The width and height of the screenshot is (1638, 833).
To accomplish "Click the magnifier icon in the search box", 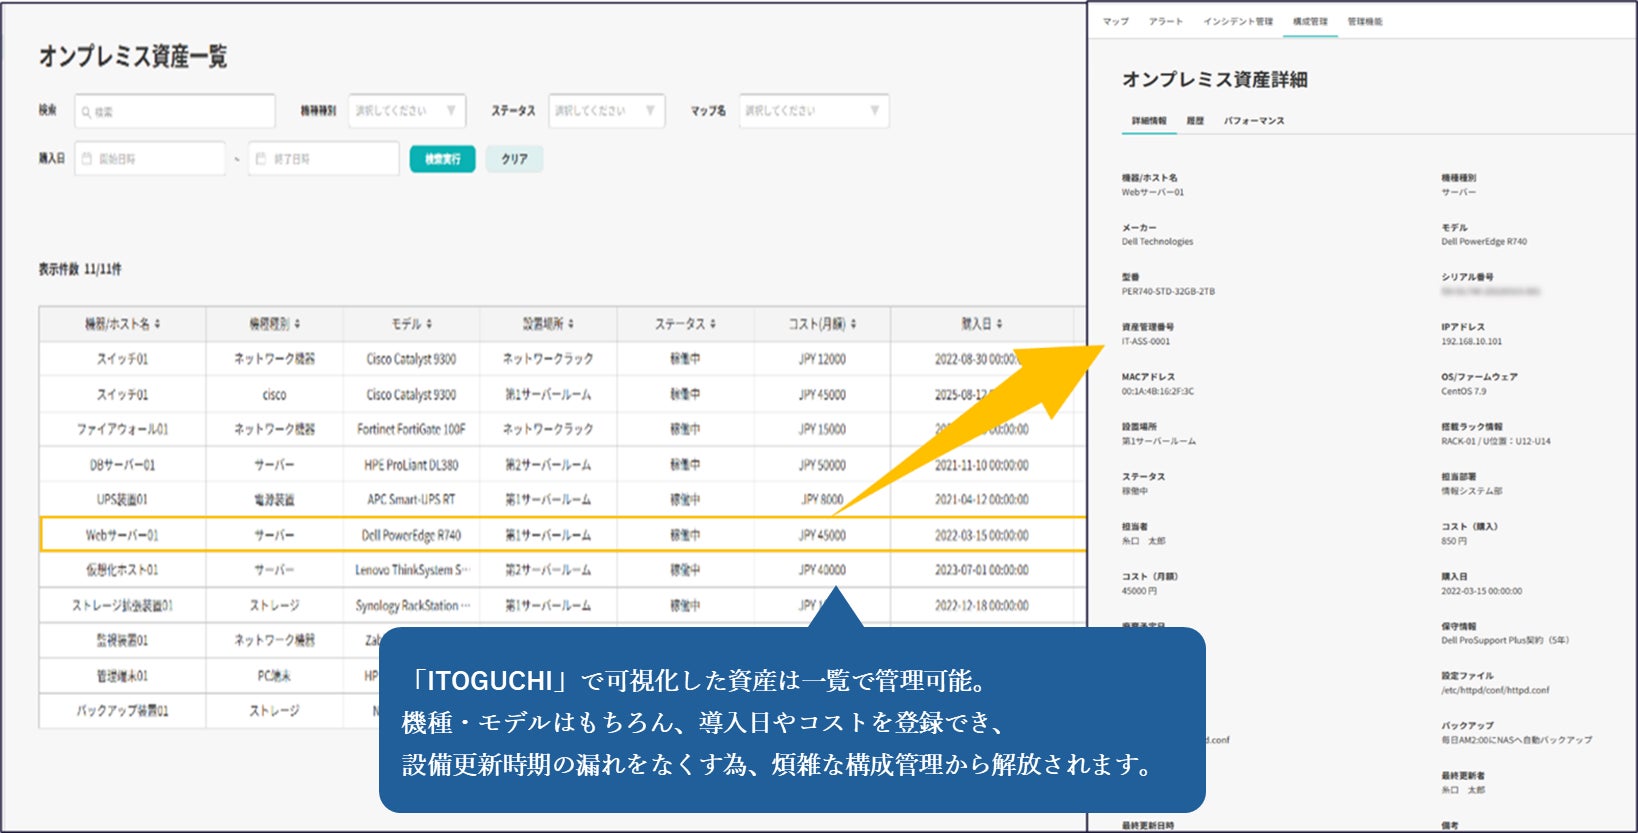I will 87,112.
